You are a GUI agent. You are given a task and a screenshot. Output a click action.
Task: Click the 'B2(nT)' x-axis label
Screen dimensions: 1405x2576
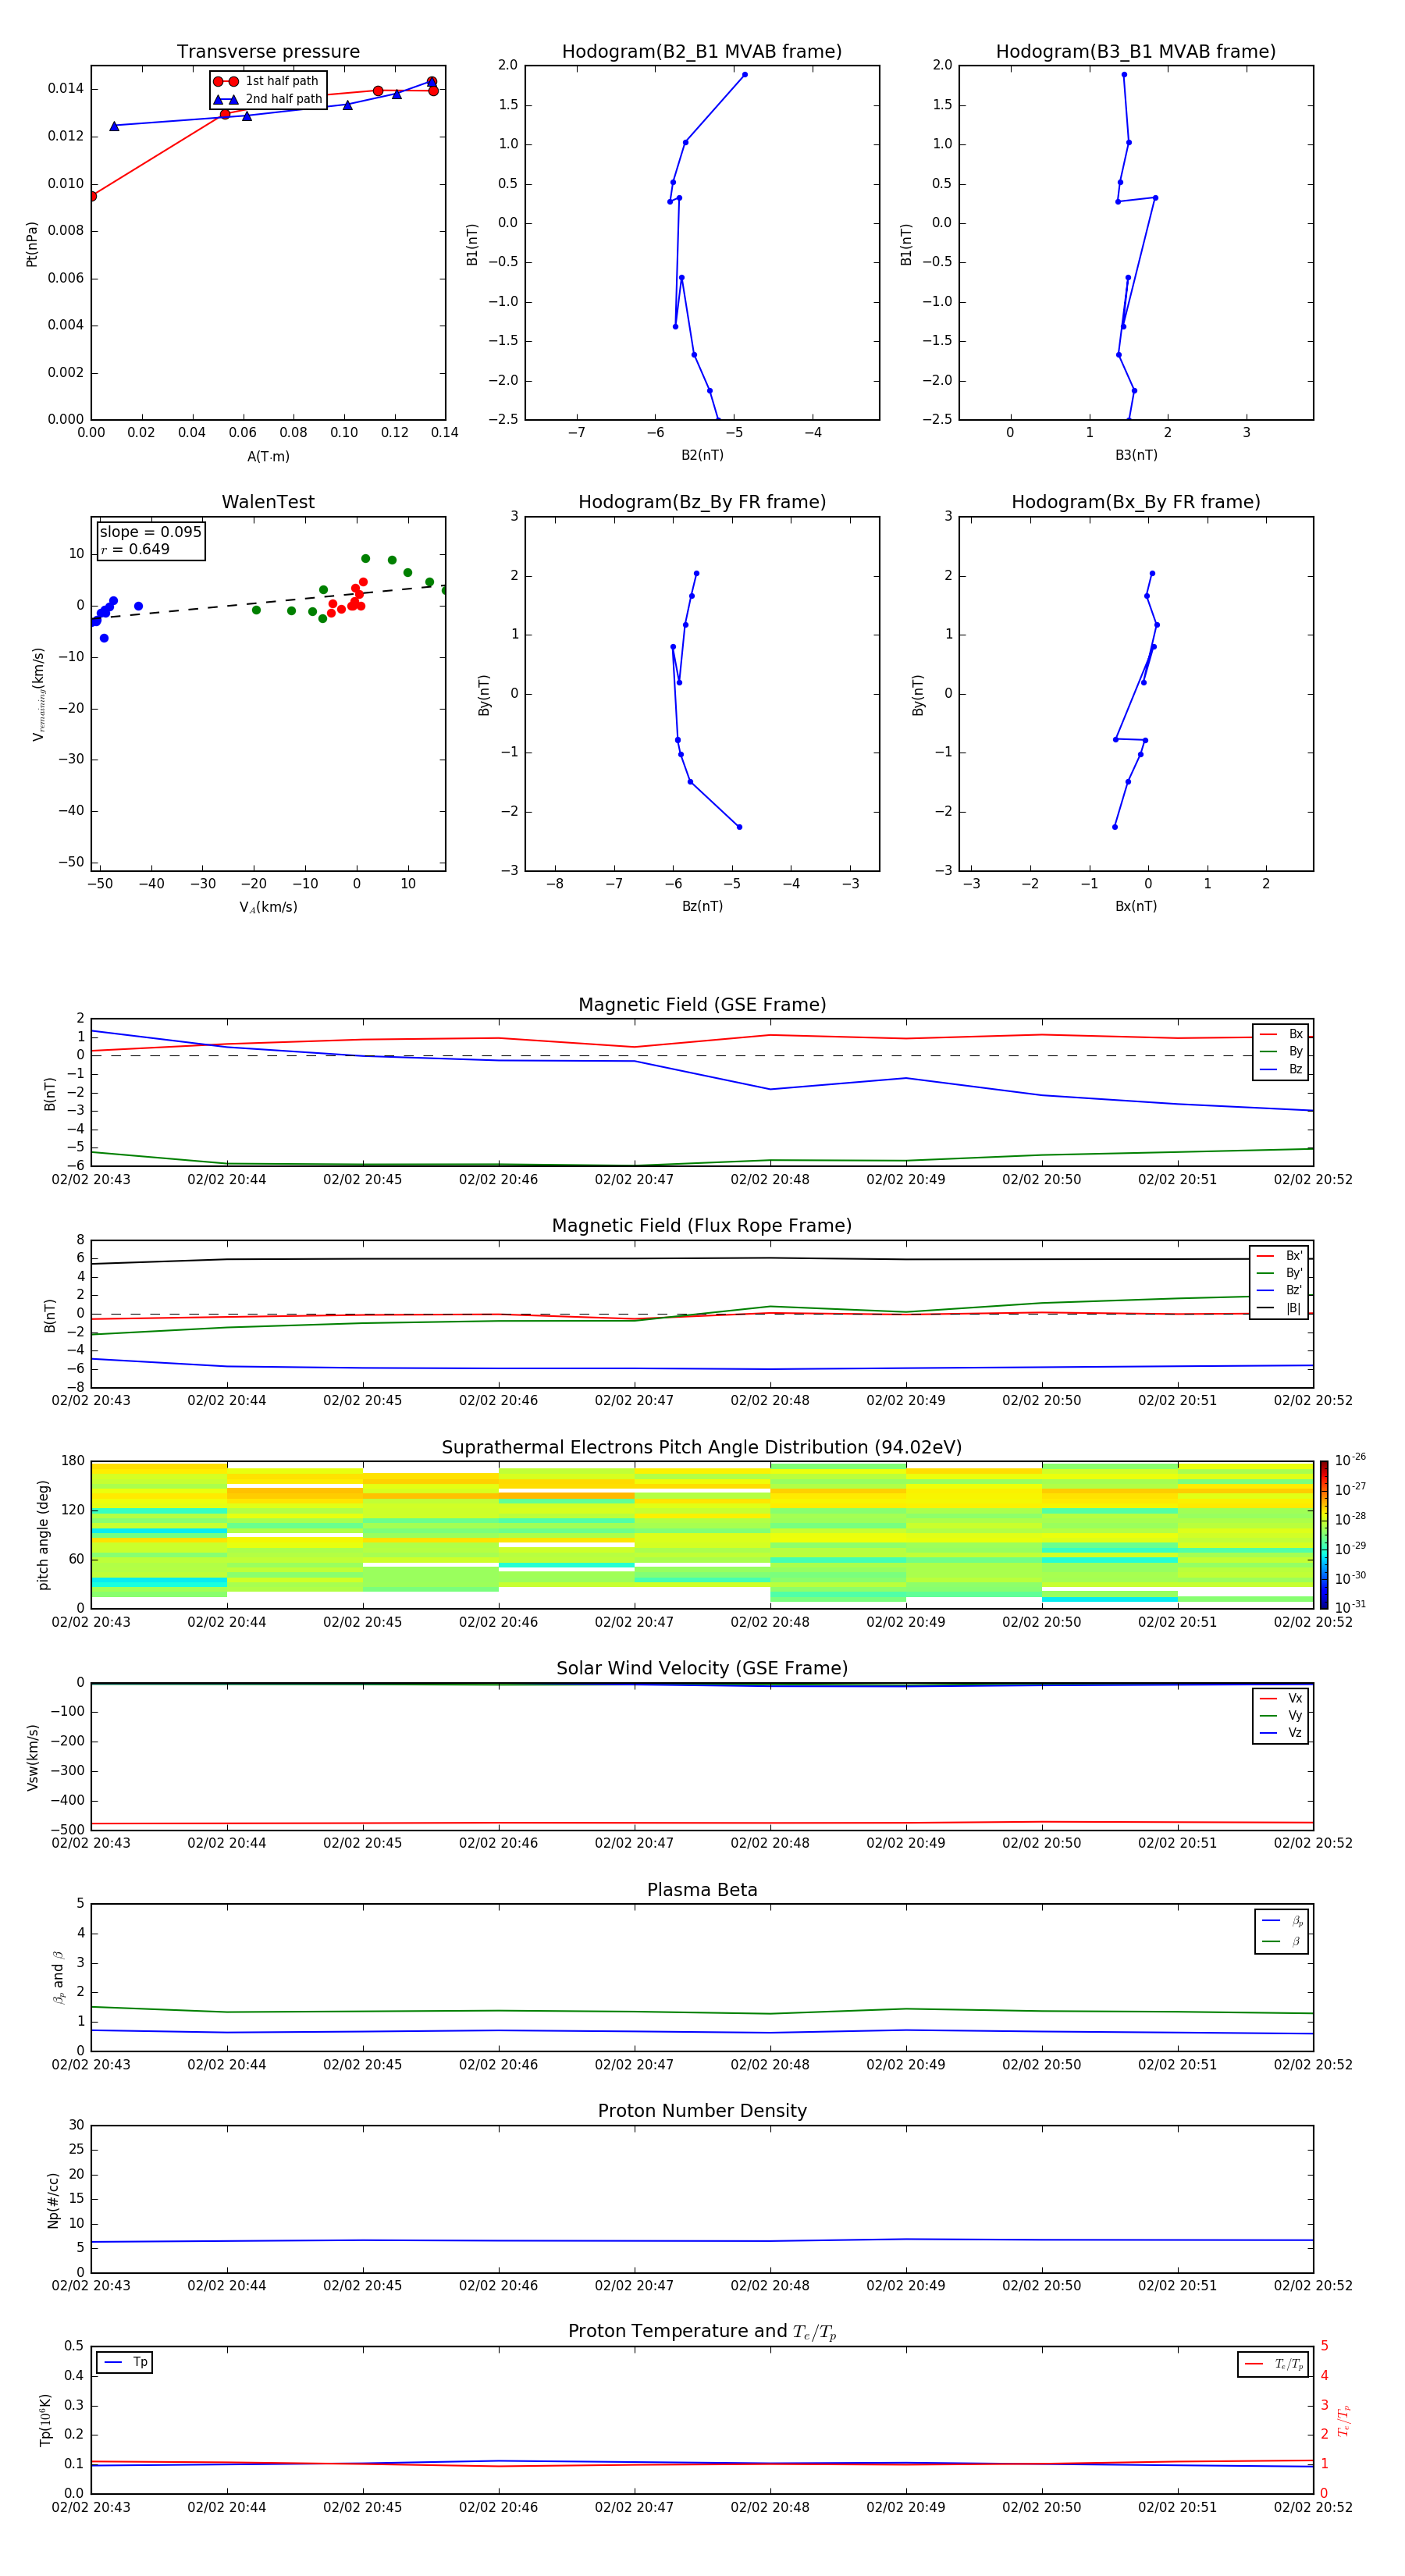702,455
